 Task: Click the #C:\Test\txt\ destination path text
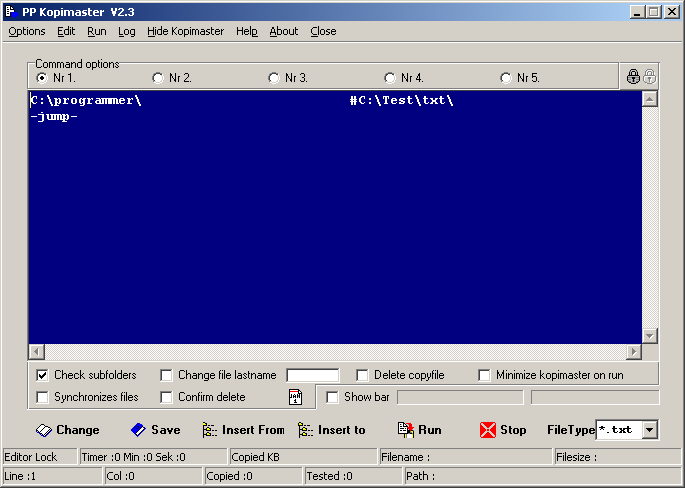(x=401, y=100)
